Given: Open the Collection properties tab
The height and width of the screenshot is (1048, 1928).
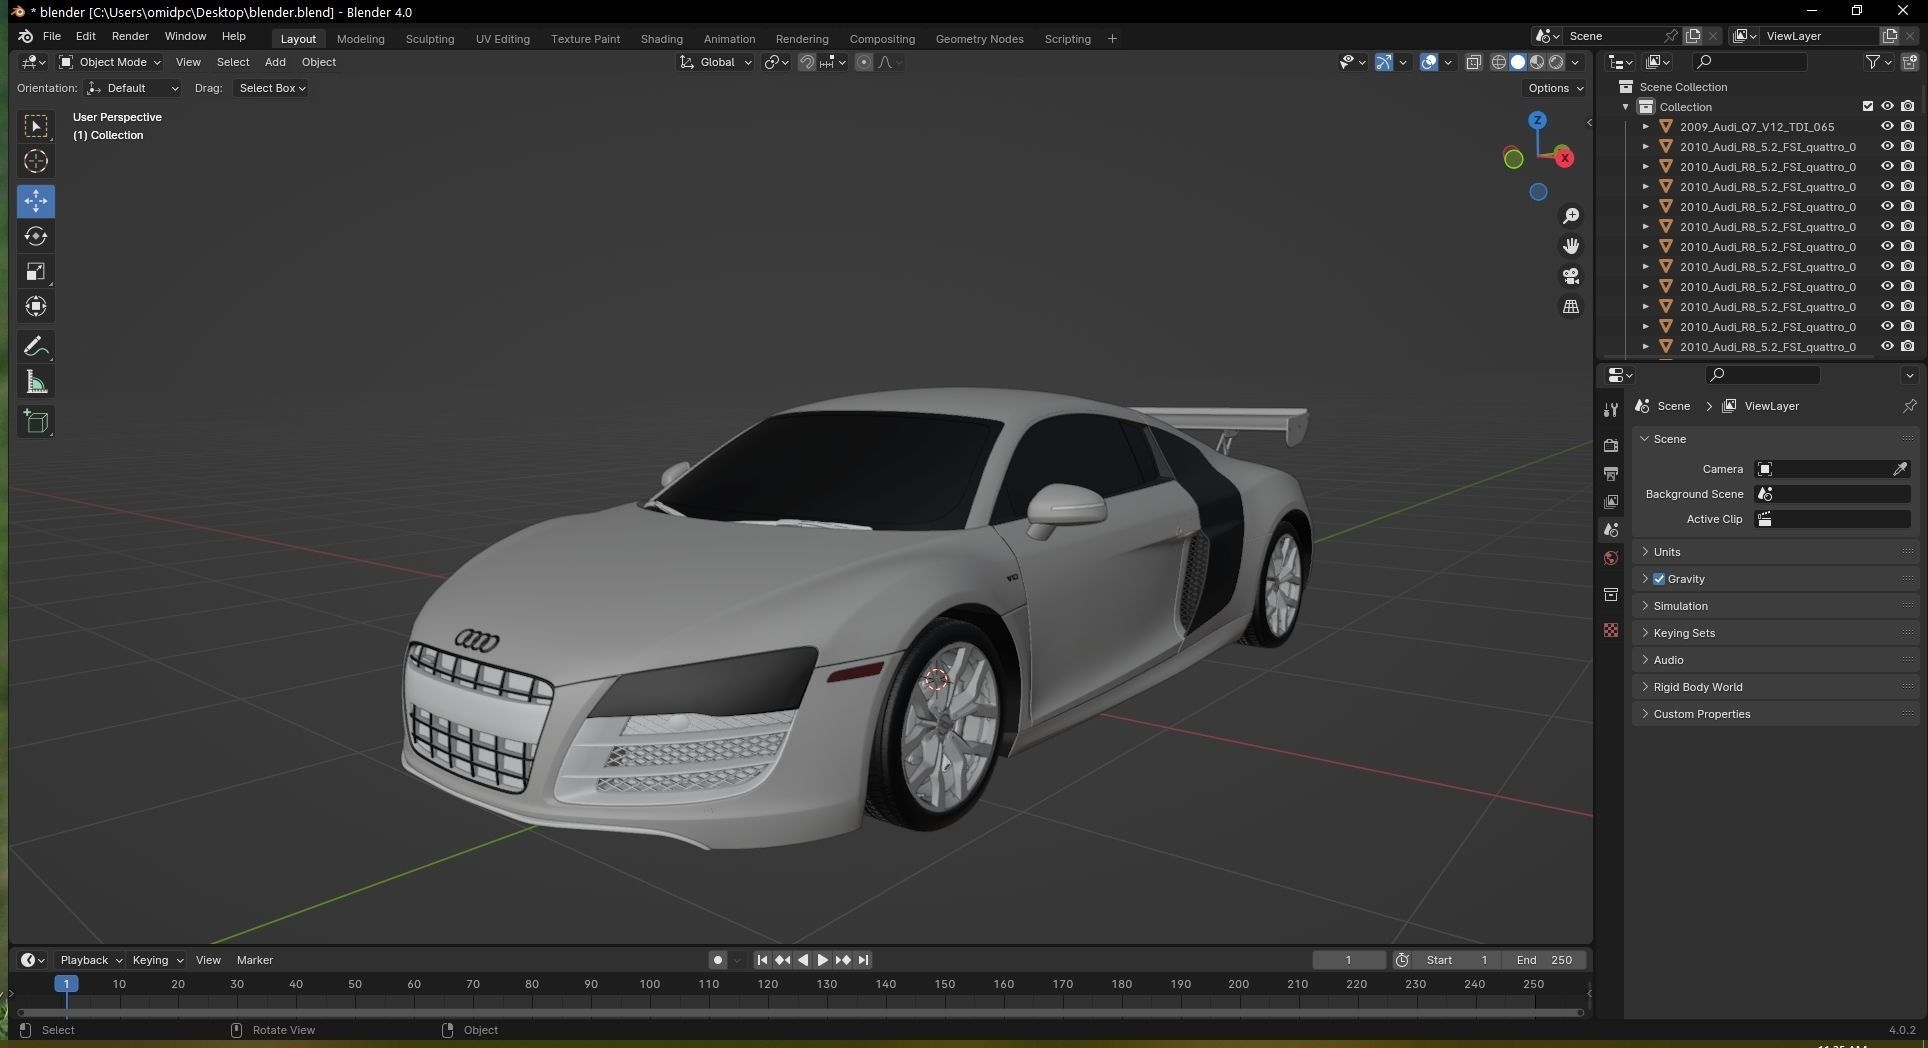Looking at the screenshot, I should point(1611,595).
